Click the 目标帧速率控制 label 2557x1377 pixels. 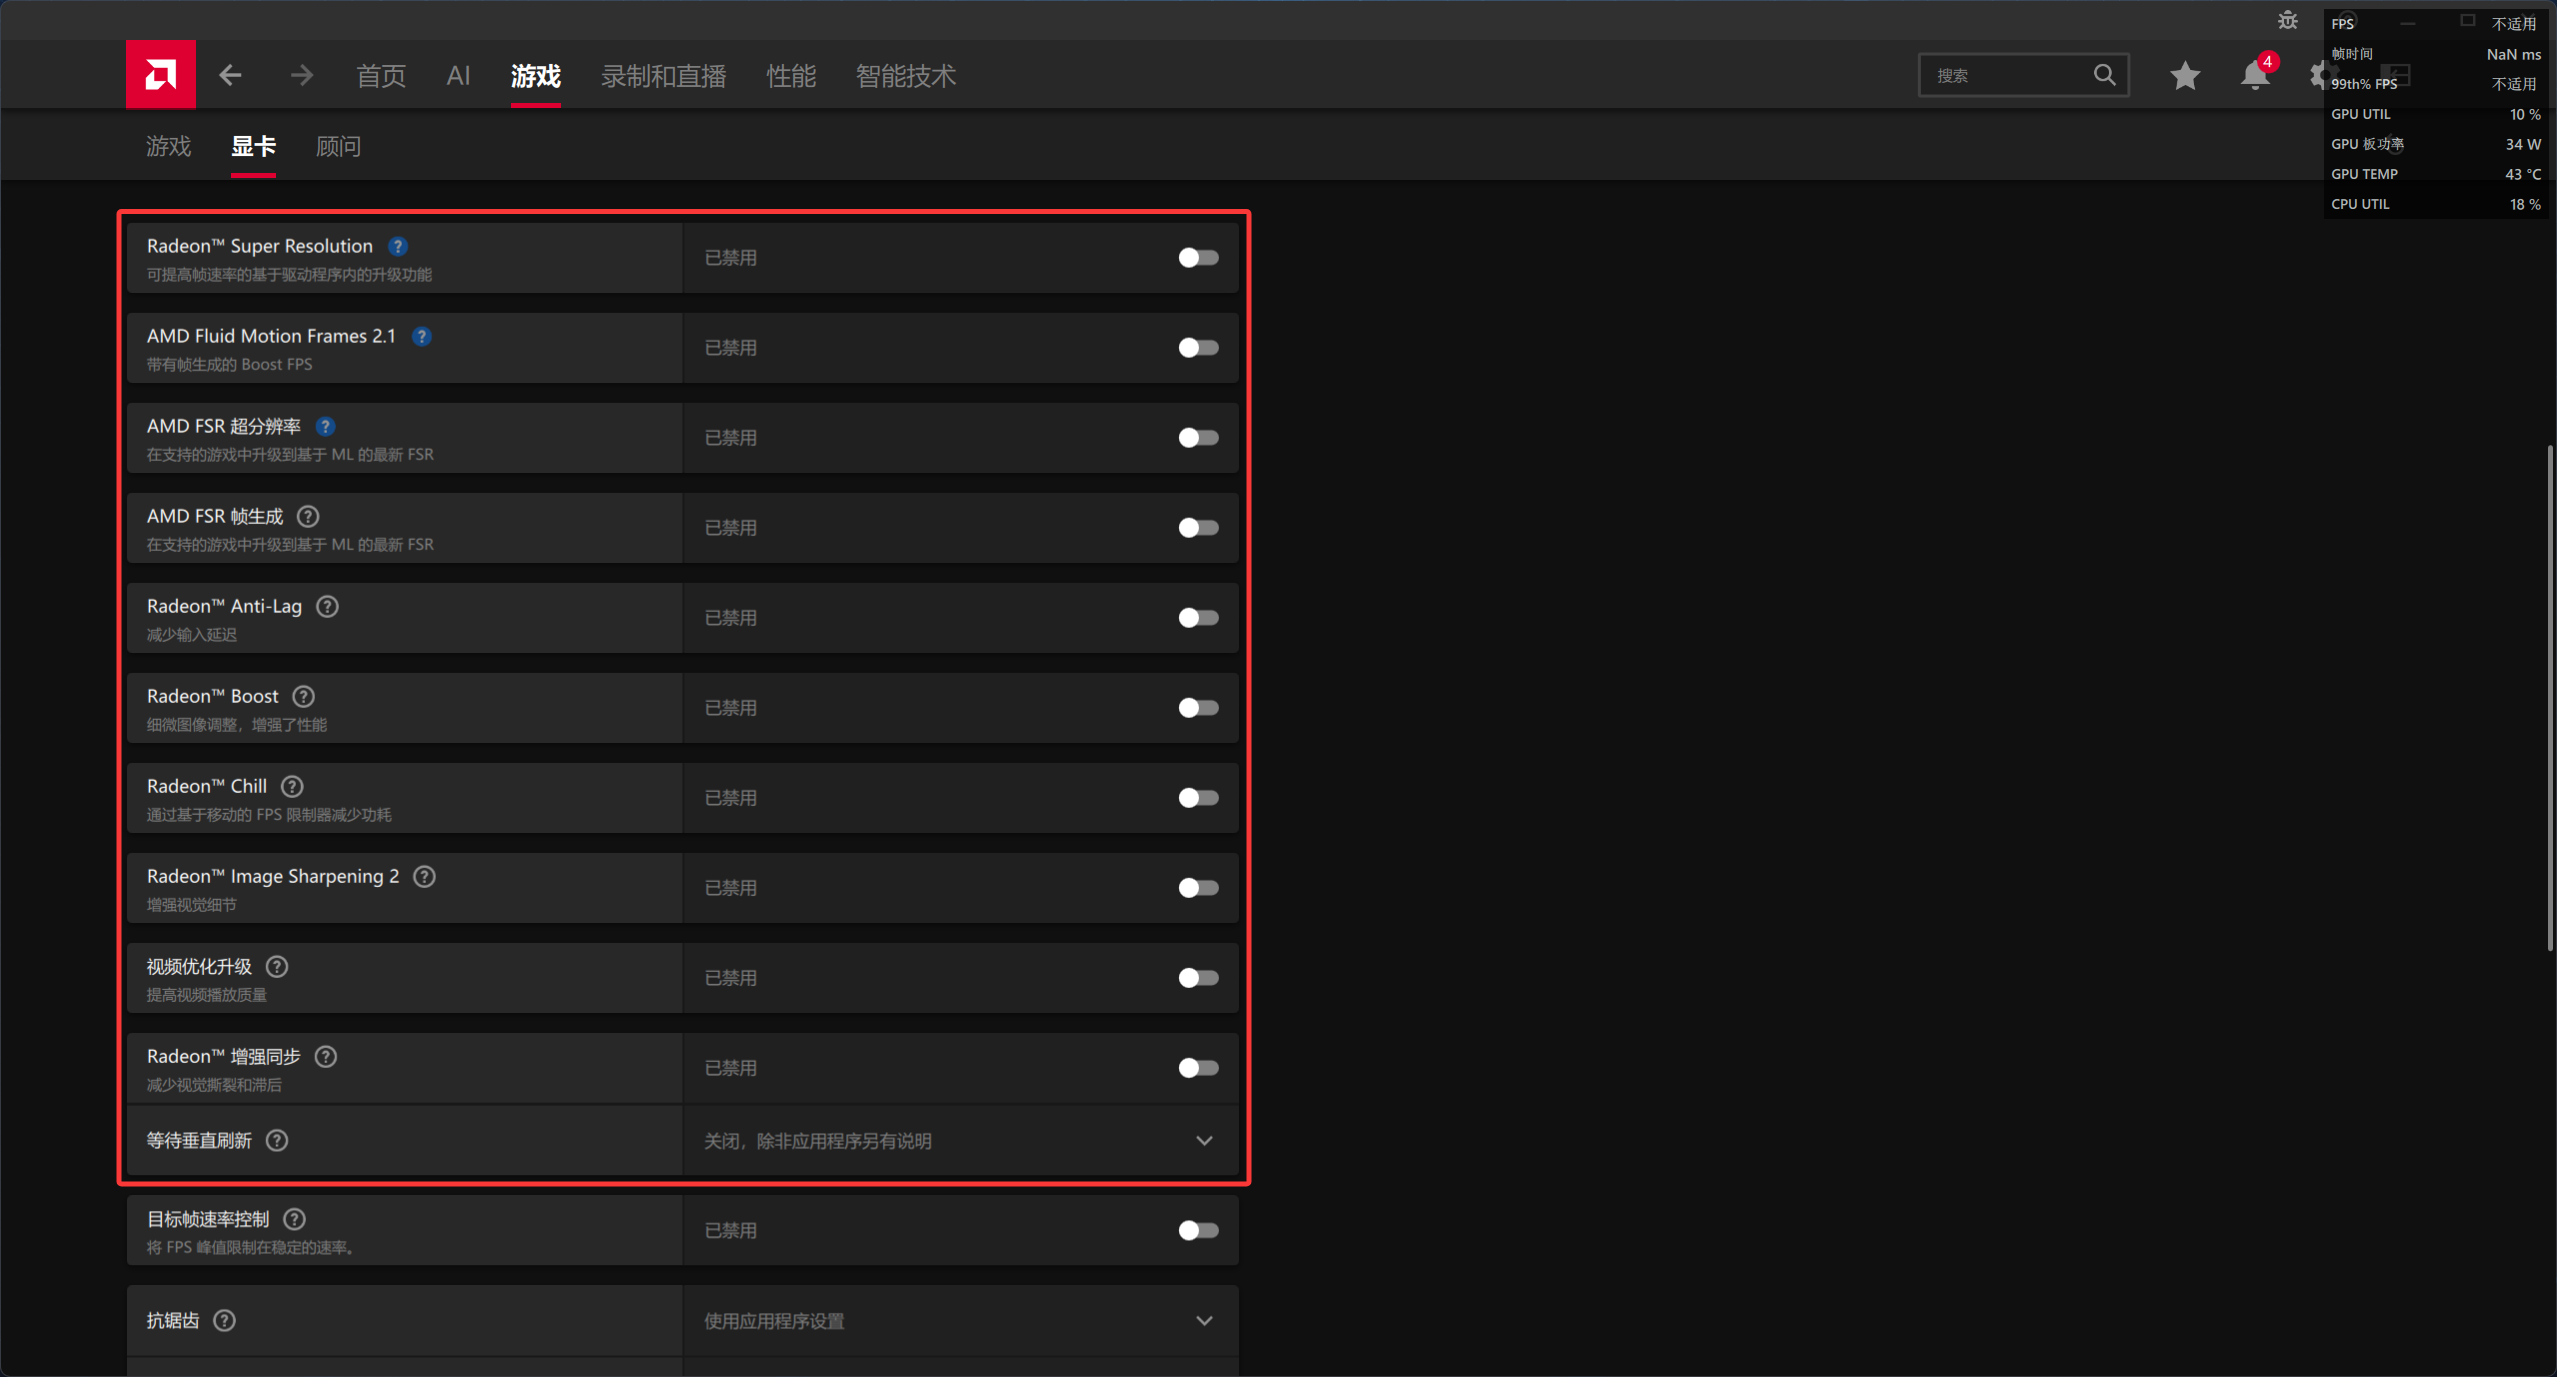tap(208, 1219)
